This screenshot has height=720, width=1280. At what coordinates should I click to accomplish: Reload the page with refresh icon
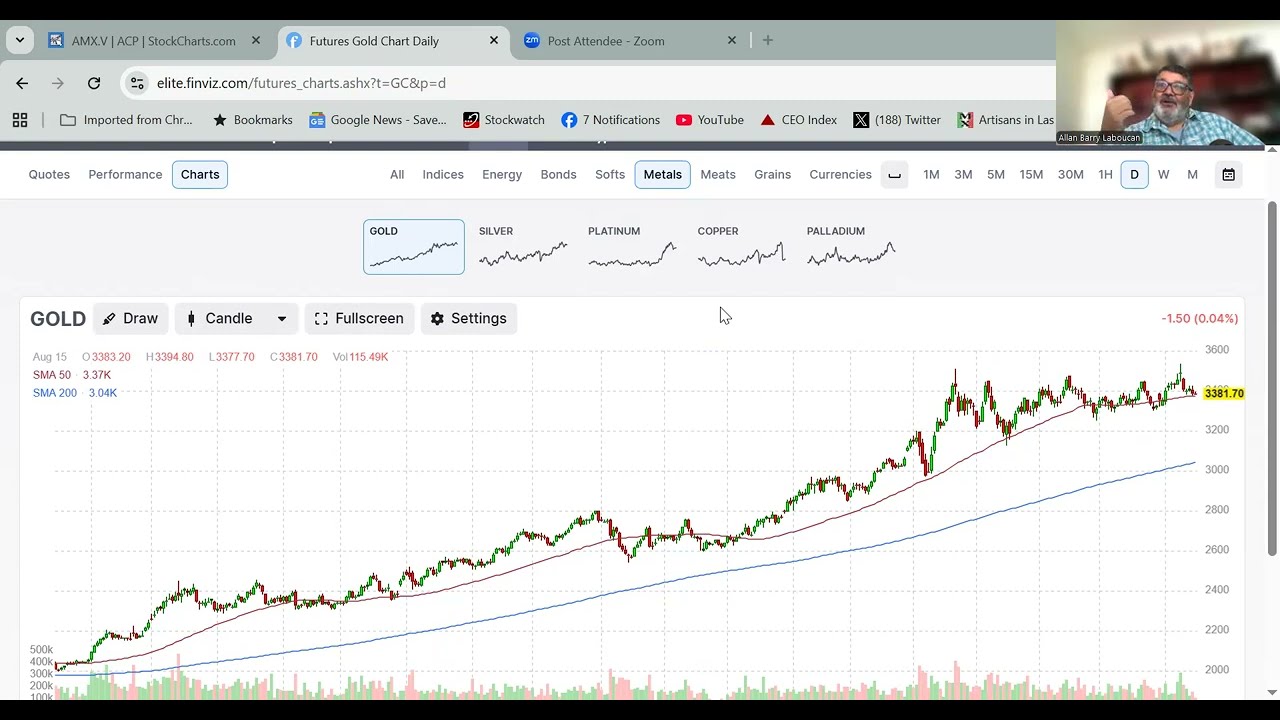[94, 83]
